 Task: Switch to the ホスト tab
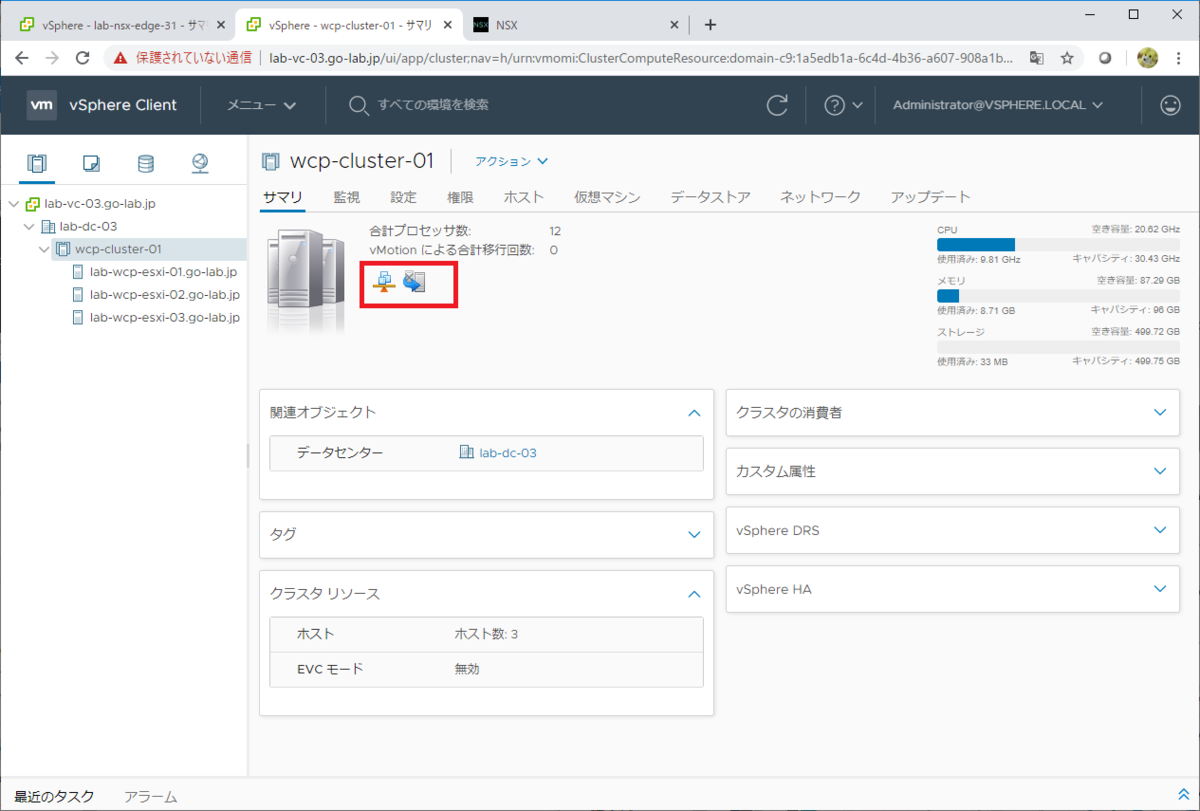[524, 197]
